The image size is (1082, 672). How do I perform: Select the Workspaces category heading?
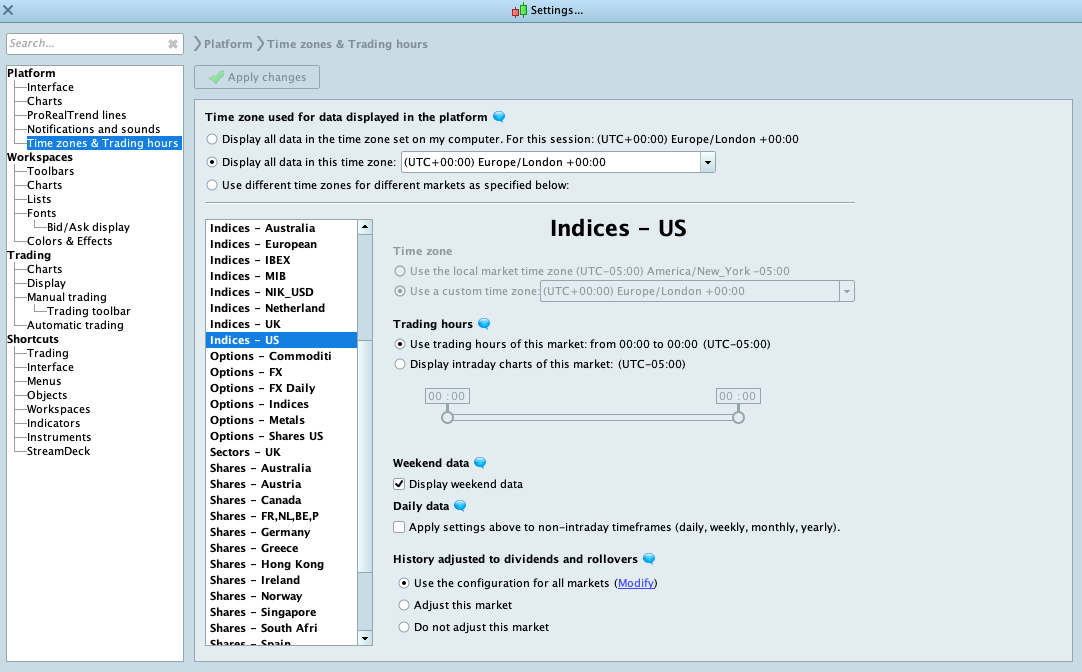[39, 157]
